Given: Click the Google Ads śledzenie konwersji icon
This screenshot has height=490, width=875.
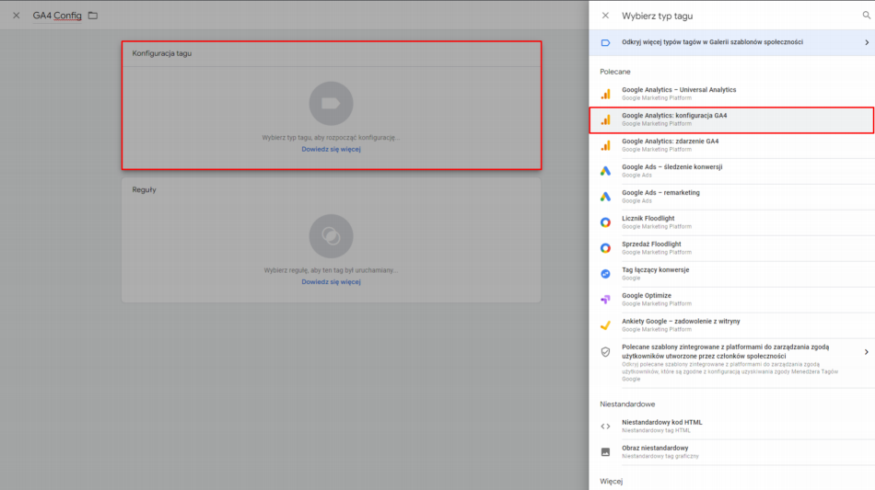Looking at the screenshot, I should coord(605,171).
